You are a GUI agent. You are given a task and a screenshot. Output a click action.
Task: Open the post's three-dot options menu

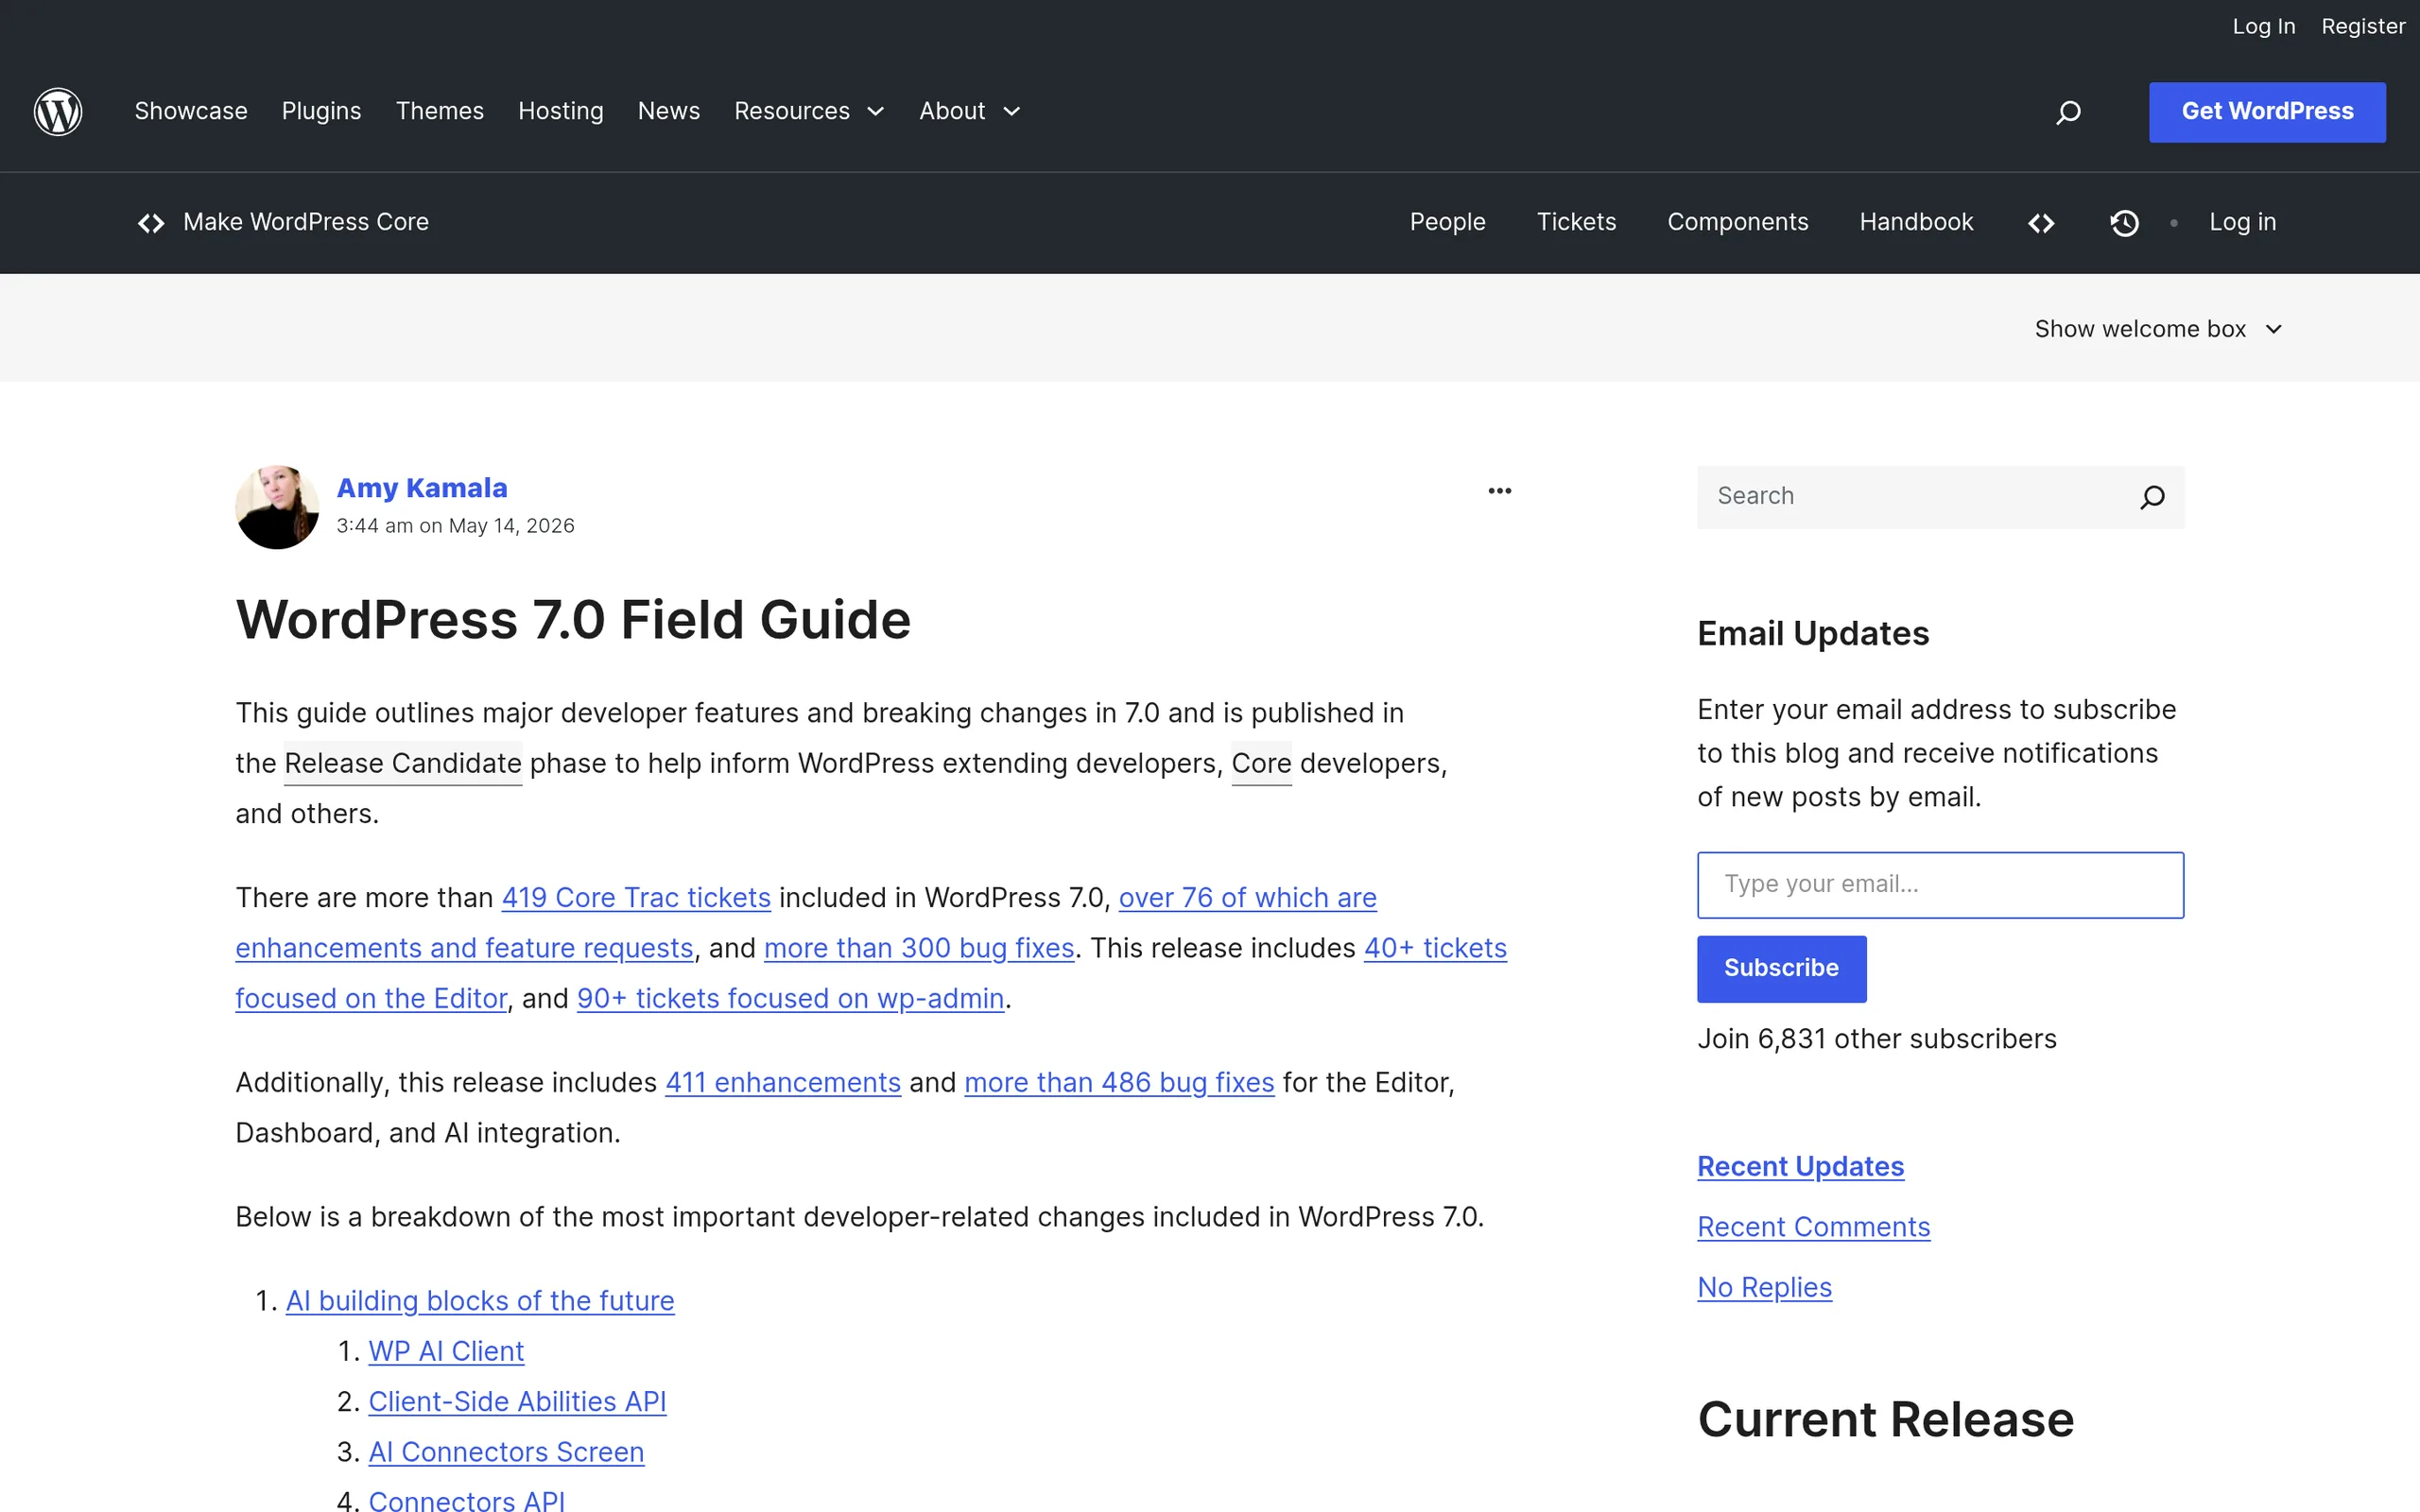pyautogui.click(x=1499, y=491)
